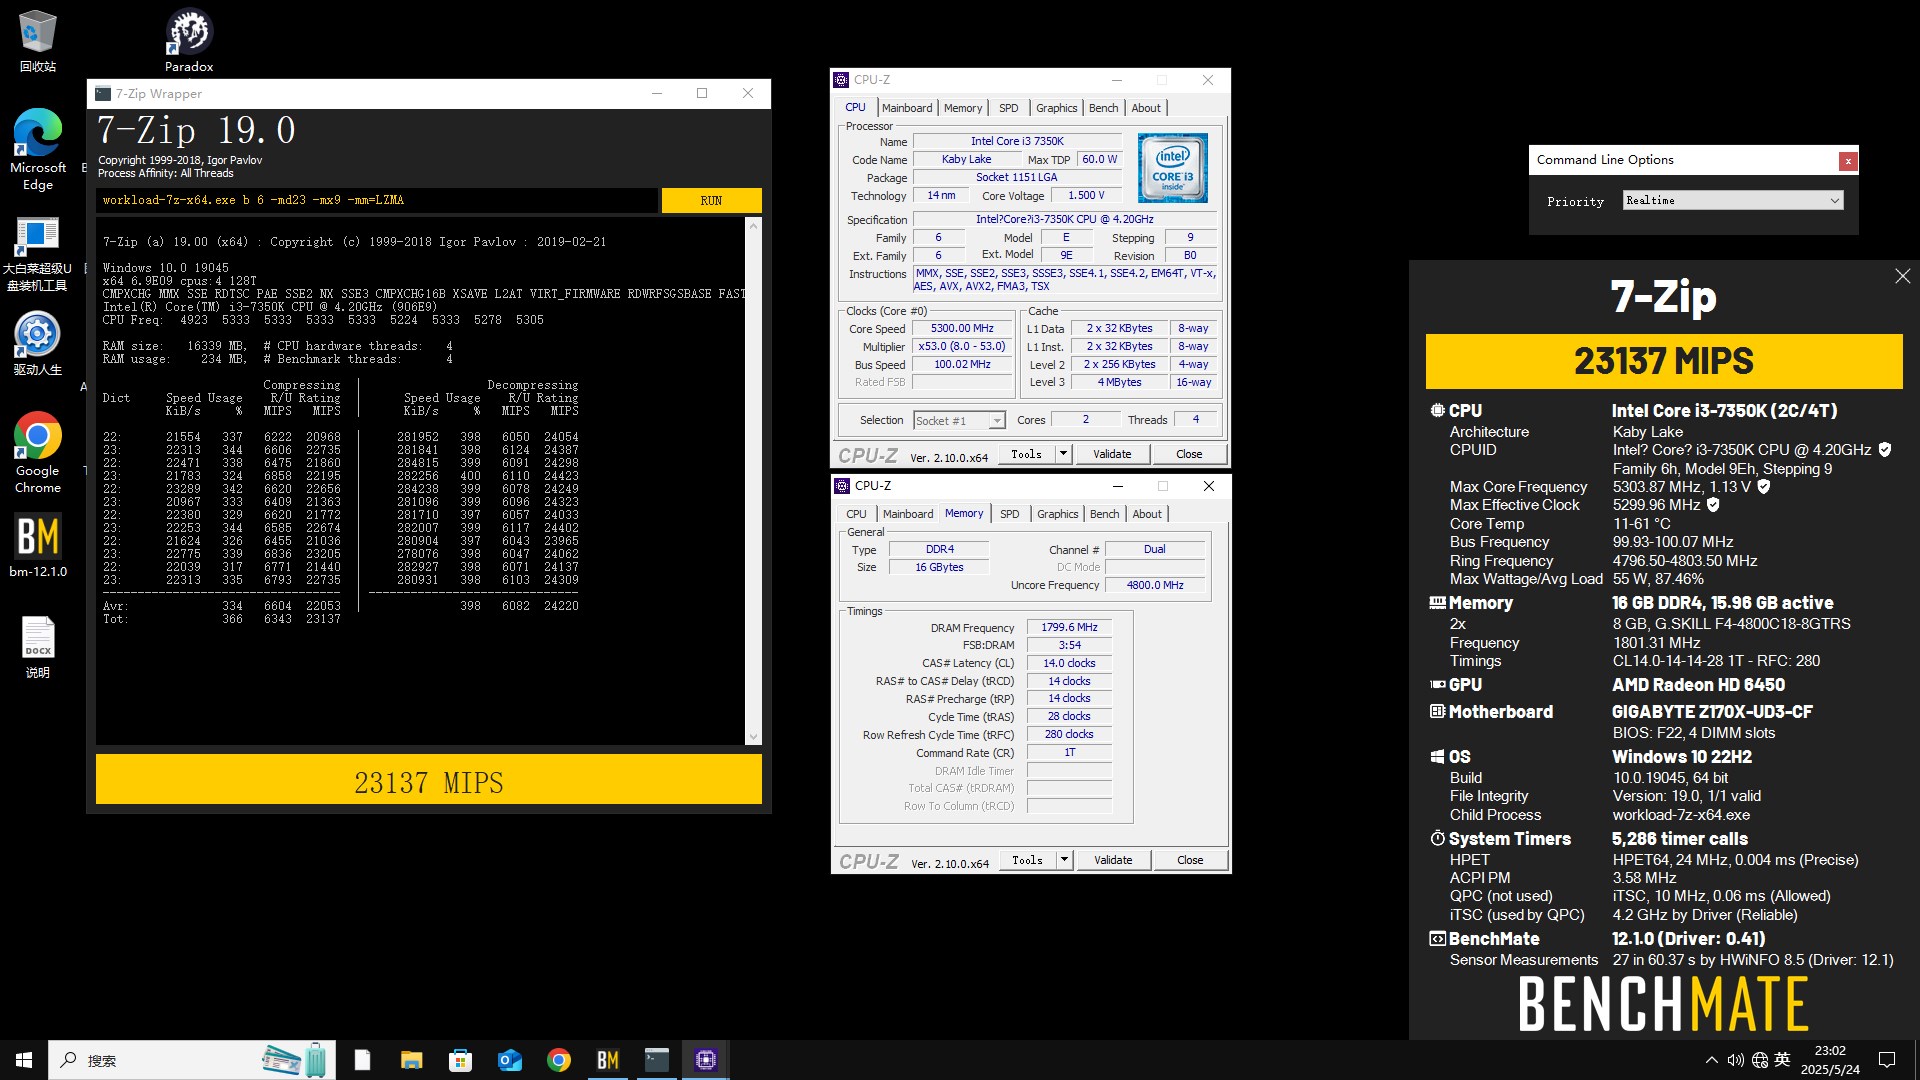1920x1080 pixels.
Task: Open the Paradox desktop shortcut
Action: tap(189, 40)
